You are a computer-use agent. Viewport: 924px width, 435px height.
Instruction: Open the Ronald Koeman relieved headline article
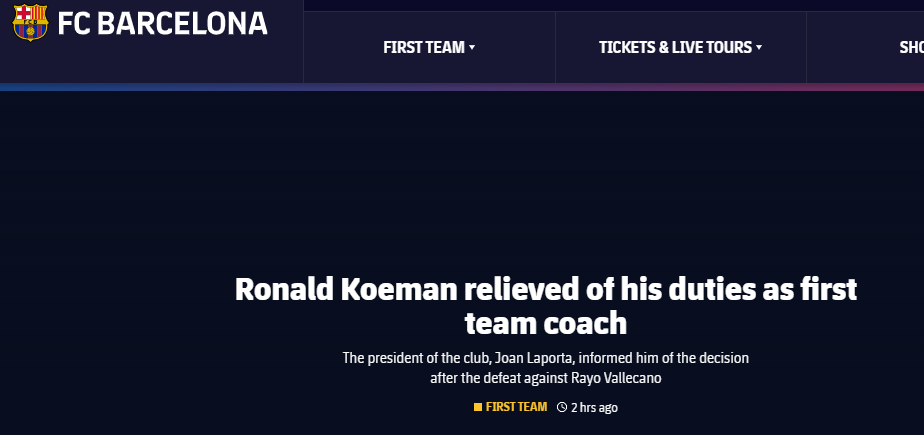(x=546, y=307)
